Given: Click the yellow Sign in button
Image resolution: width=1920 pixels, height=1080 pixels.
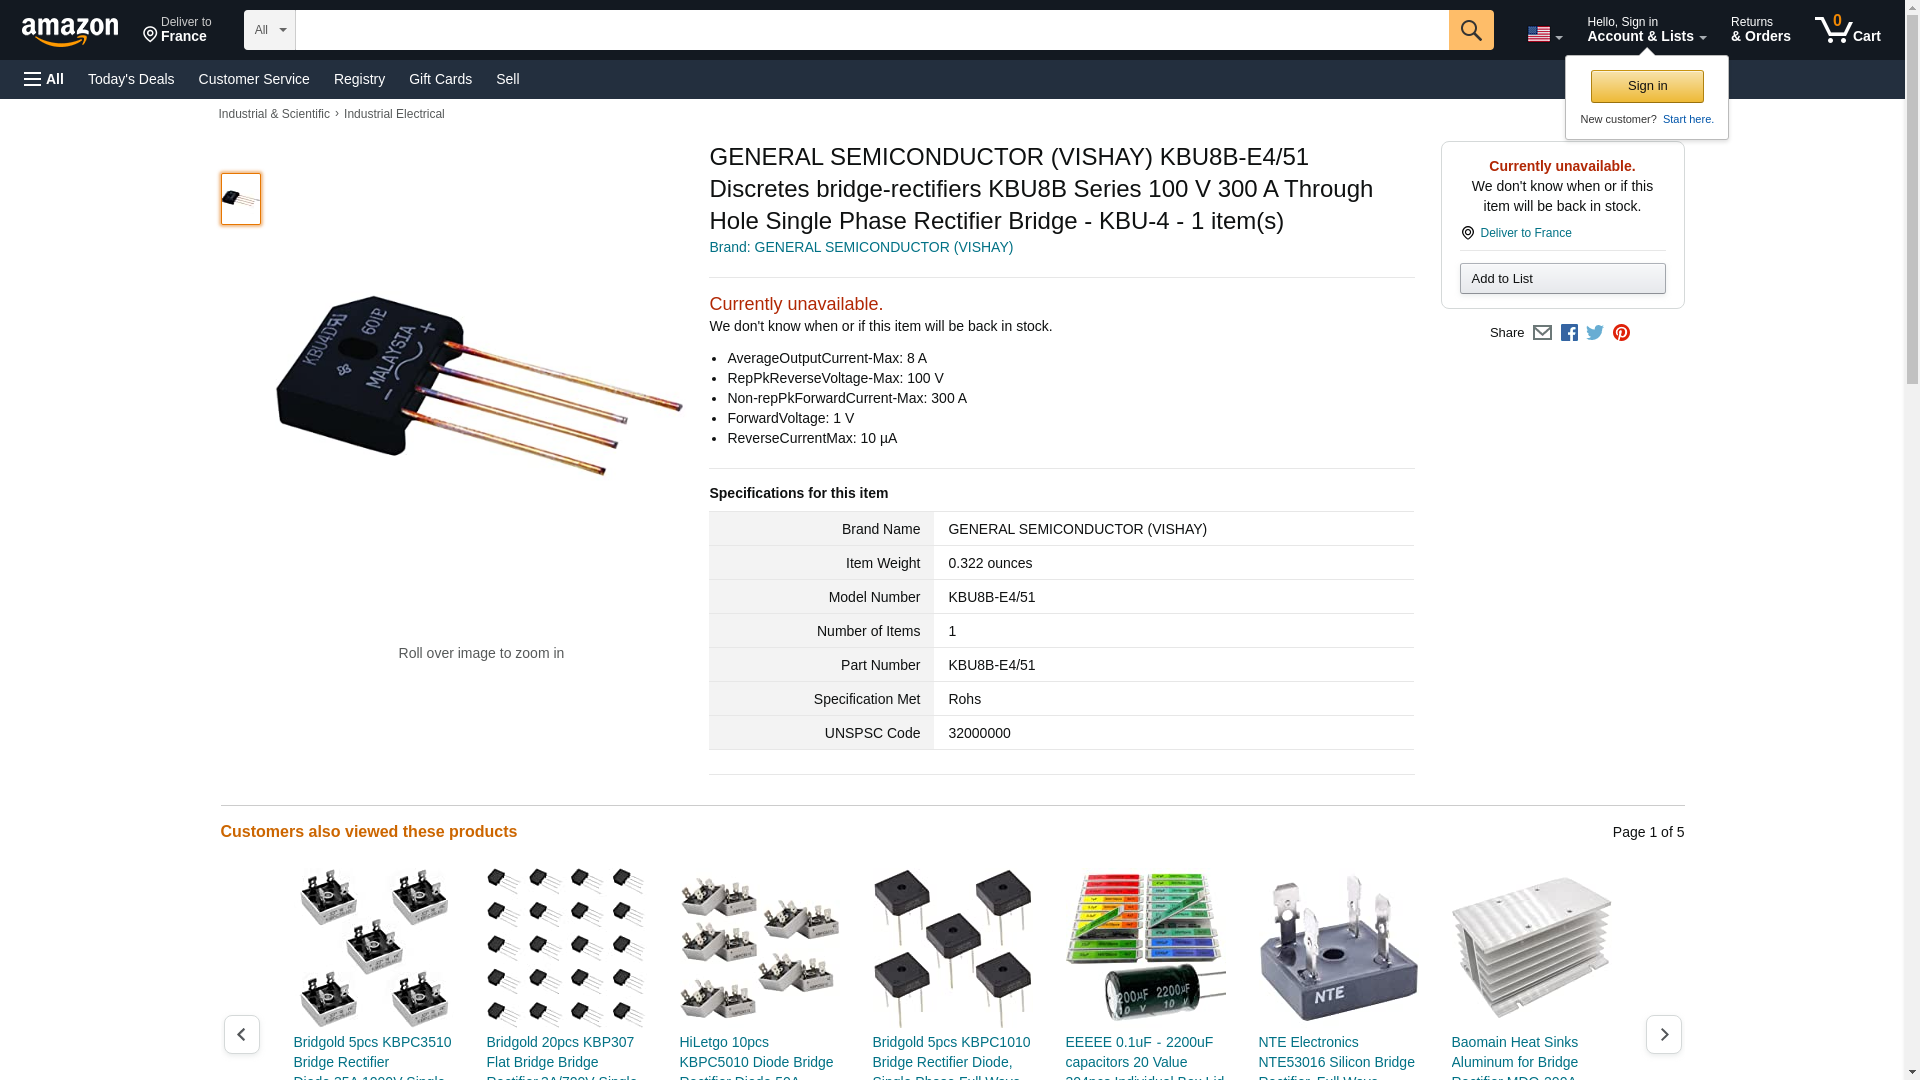Looking at the screenshot, I should (1647, 86).
